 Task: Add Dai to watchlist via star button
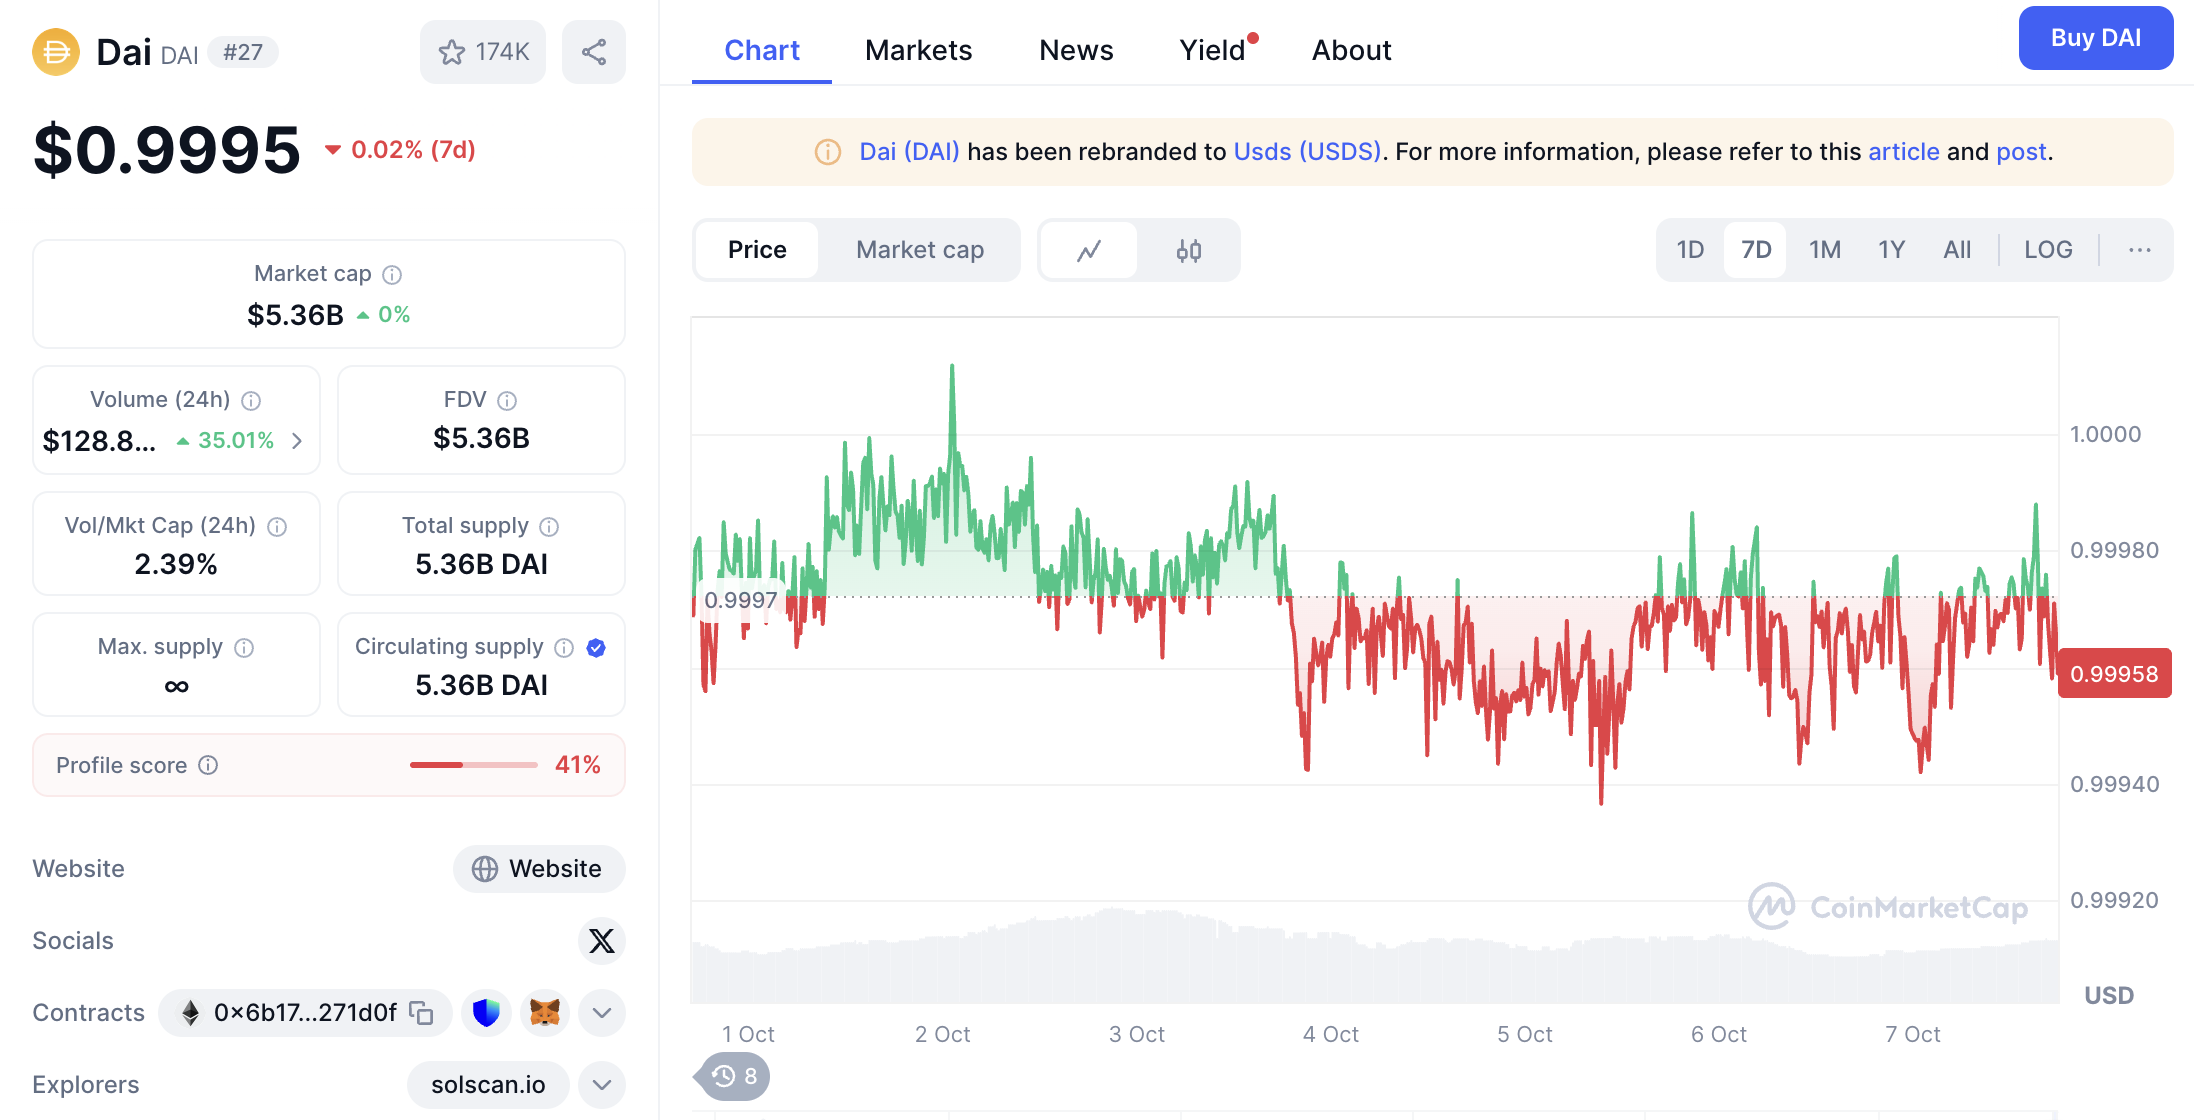point(483,52)
